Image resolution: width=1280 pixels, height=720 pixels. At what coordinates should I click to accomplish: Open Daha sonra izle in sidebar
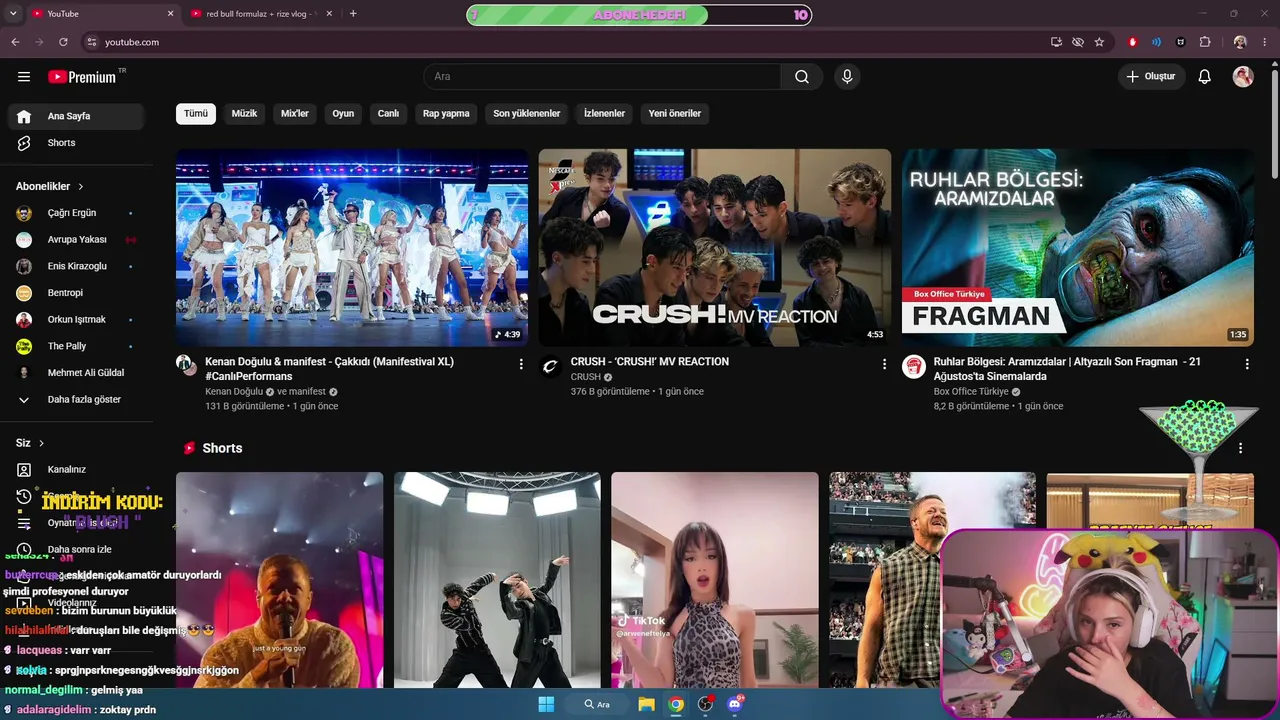pos(77,549)
